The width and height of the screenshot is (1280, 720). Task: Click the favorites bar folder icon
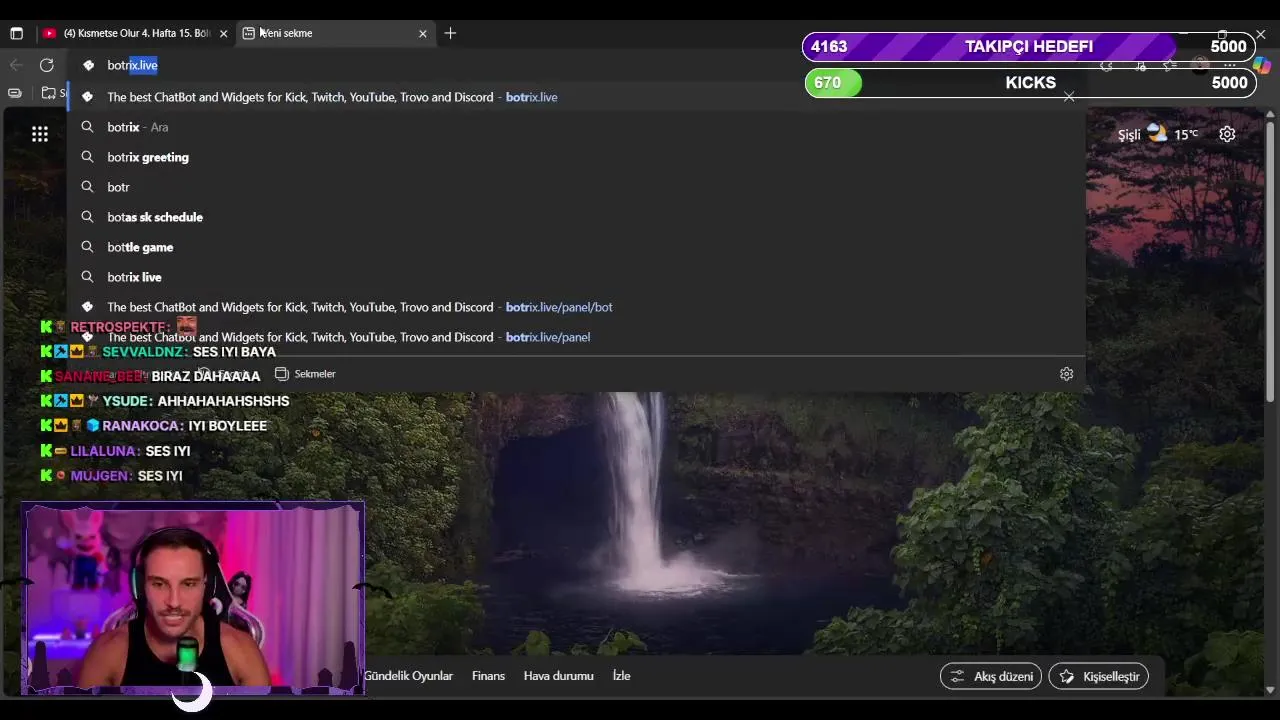(x=48, y=93)
